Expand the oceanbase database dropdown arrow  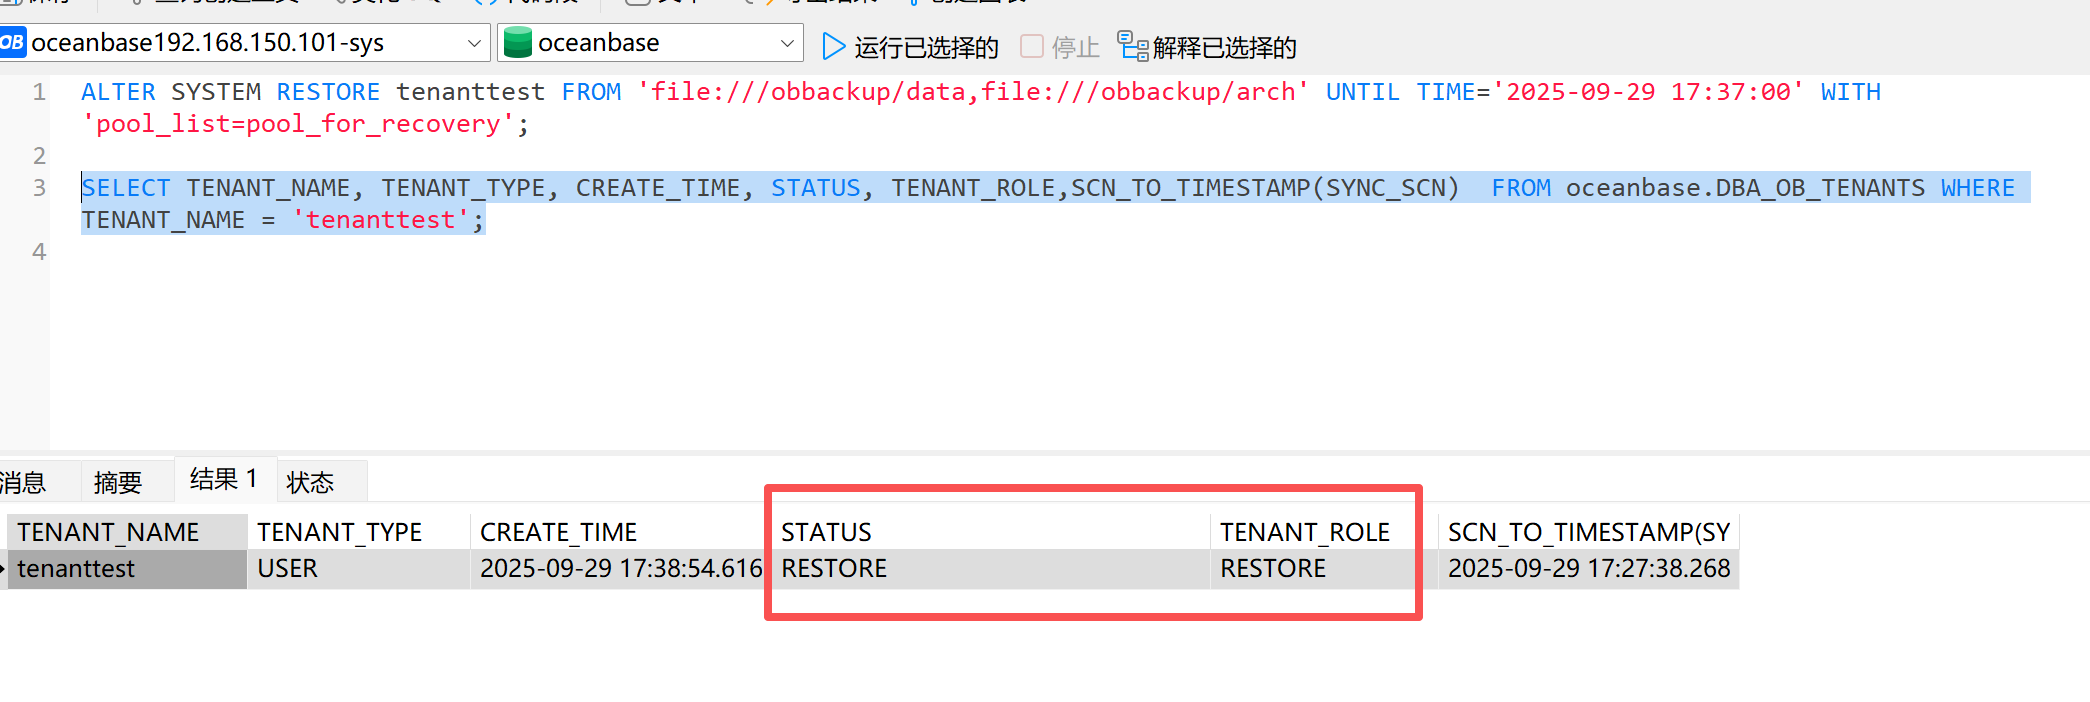point(787,43)
